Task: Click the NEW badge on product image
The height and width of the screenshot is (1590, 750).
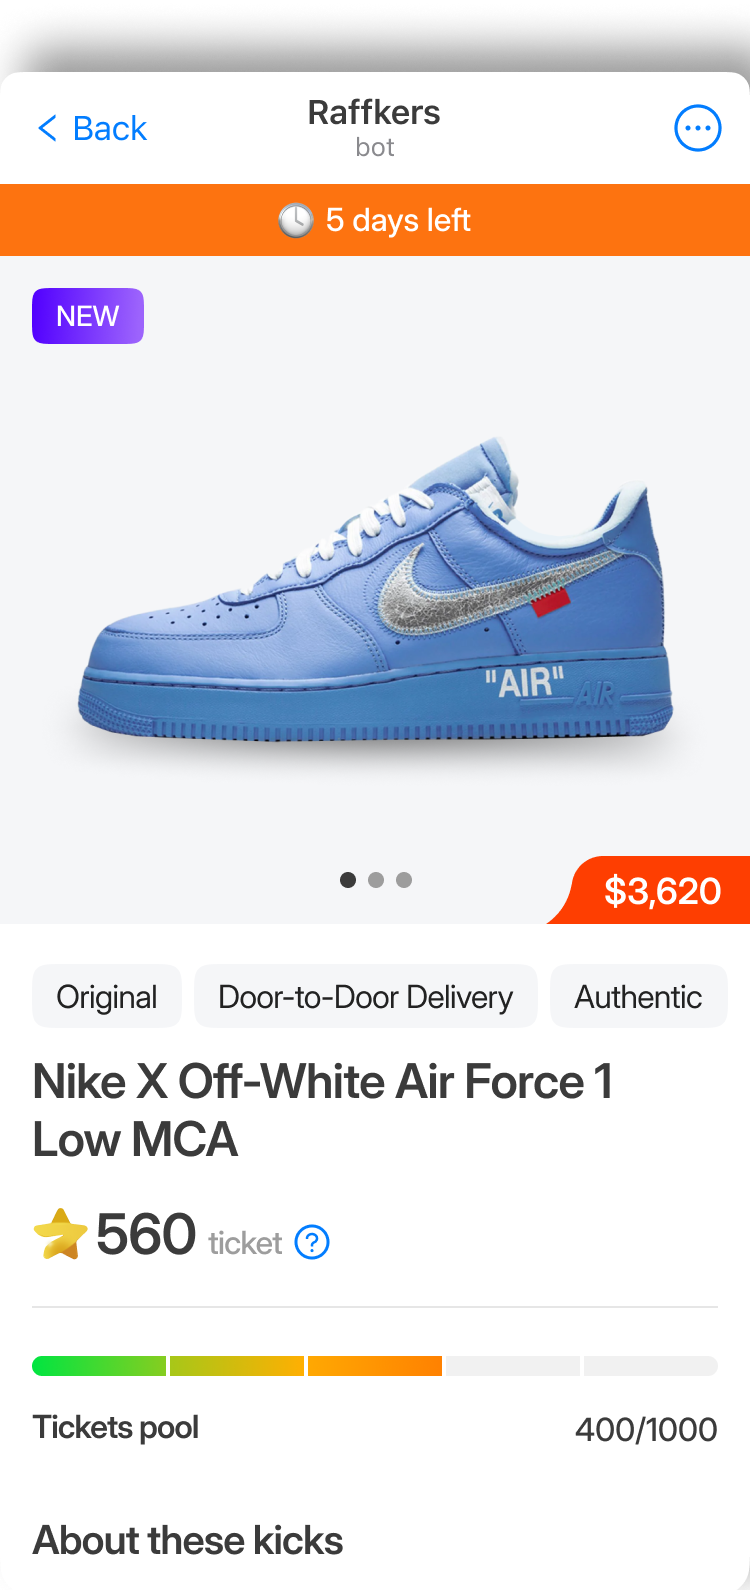Action: tap(88, 316)
